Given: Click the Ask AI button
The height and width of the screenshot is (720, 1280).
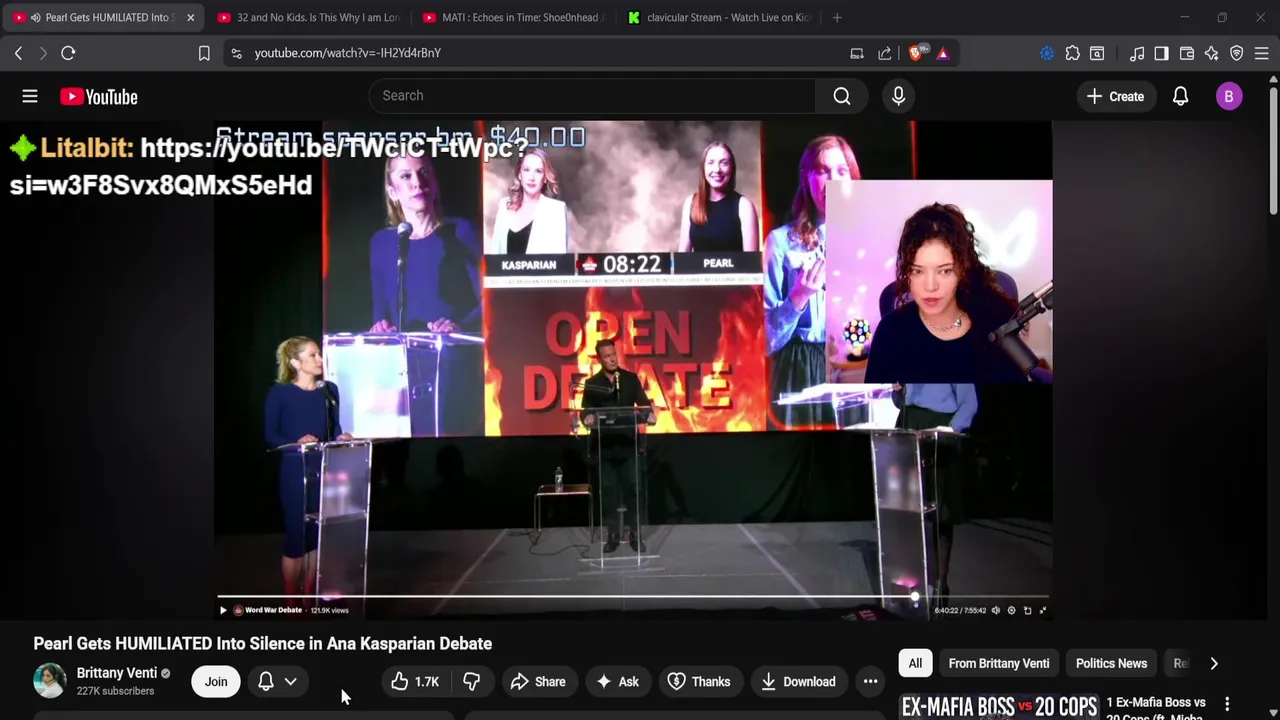Looking at the screenshot, I should click(x=617, y=682).
